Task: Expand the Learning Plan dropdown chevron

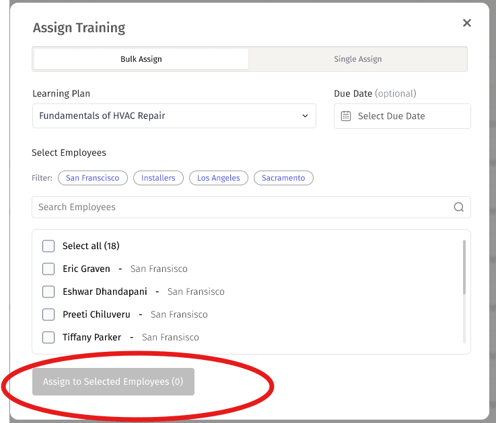Action: point(305,116)
